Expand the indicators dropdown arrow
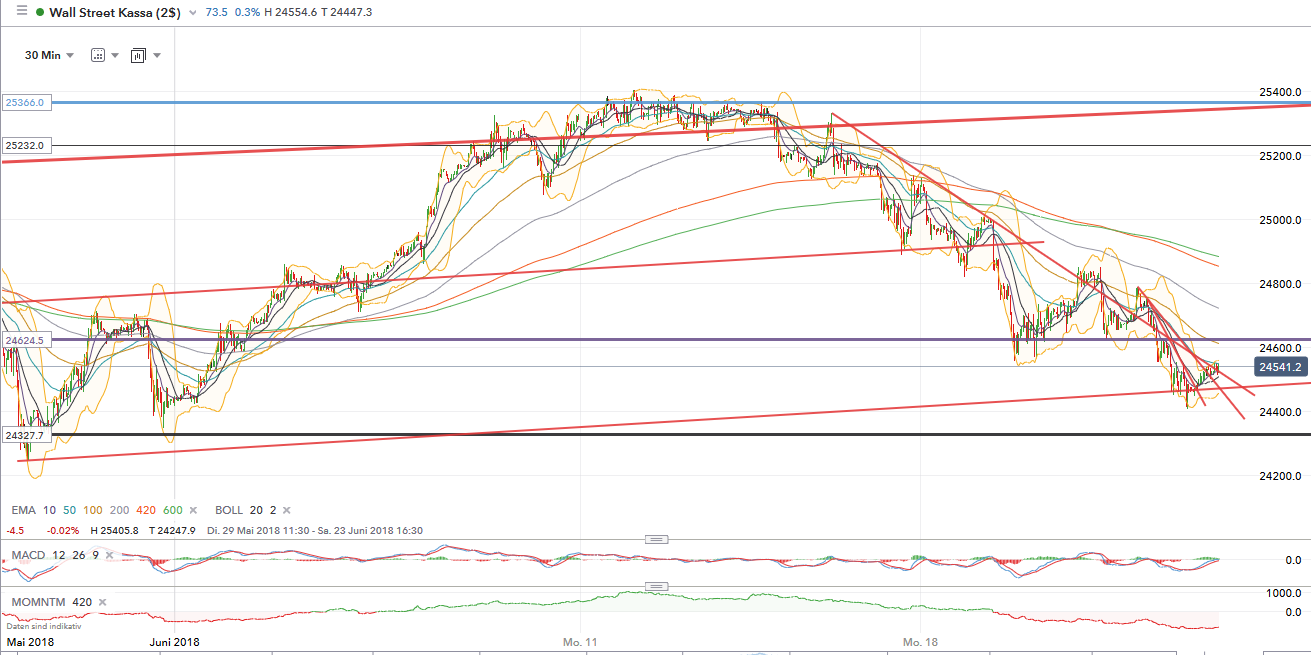The image size is (1311, 655). point(156,55)
